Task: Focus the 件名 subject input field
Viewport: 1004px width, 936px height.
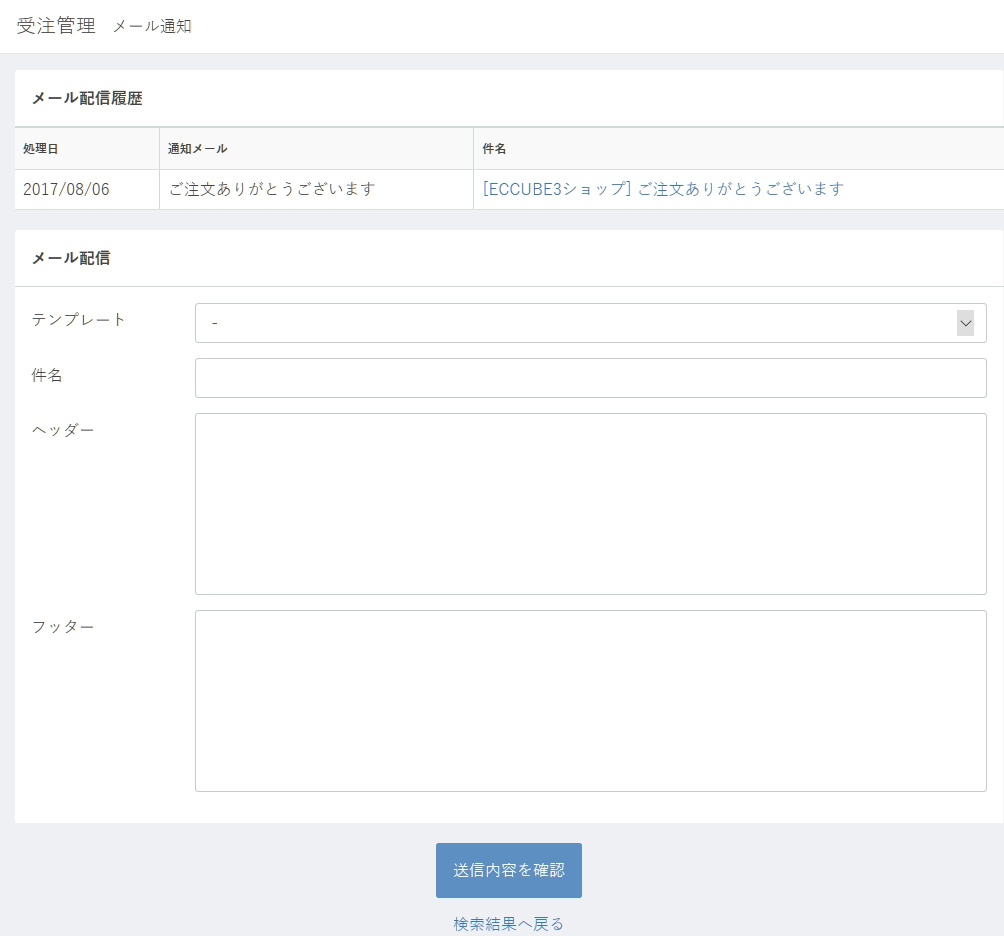Action: point(590,378)
